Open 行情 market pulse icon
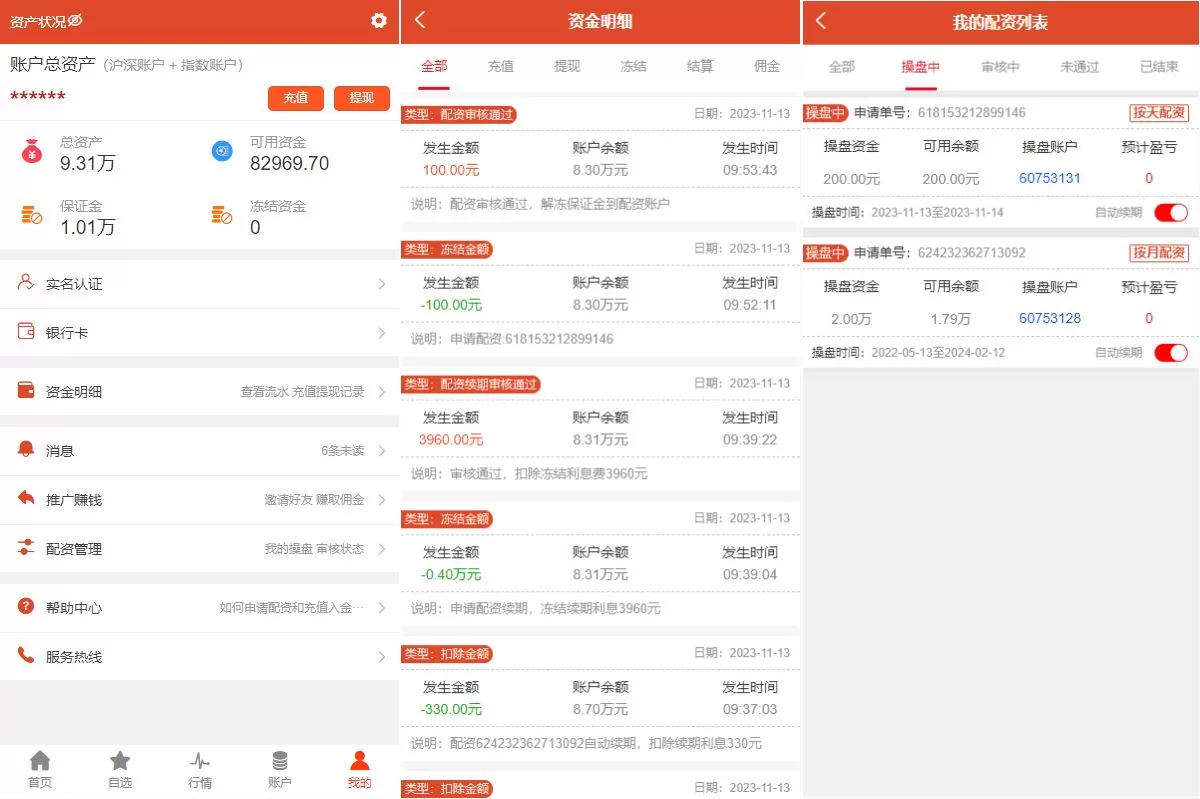The width and height of the screenshot is (1200, 799). coord(200,761)
